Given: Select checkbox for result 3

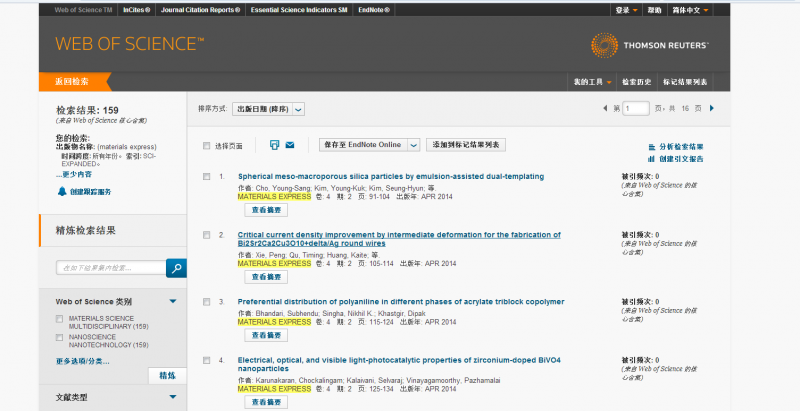Looking at the screenshot, I should point(207,302).
